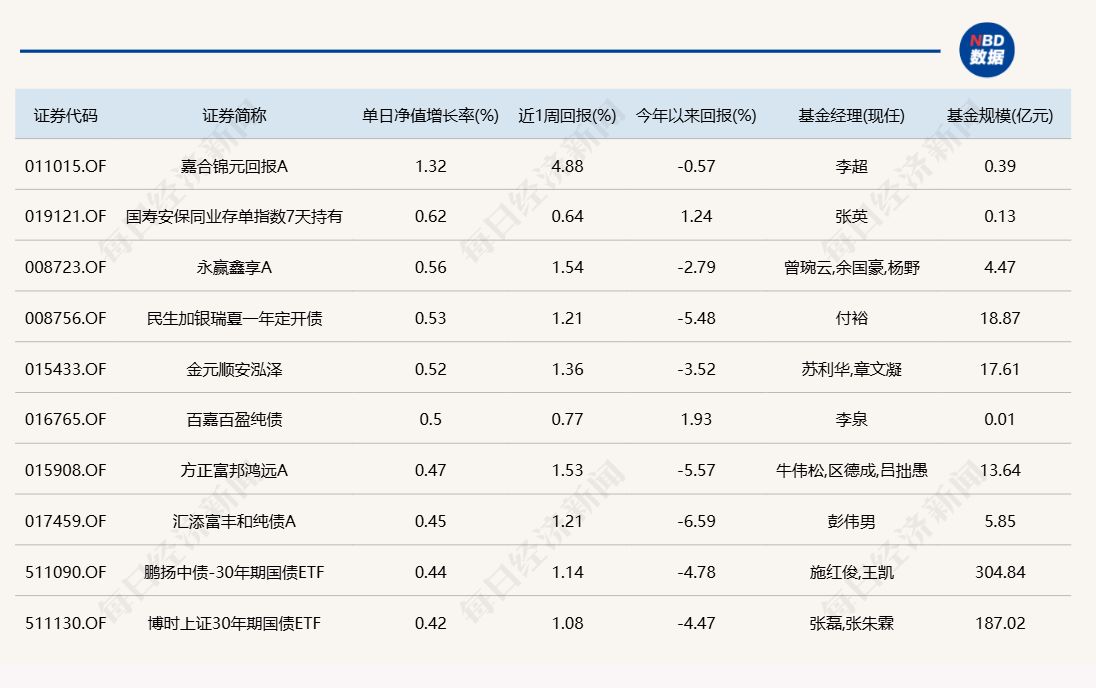1096x688 pixels.
Task: Click the code 015433.OF
Action: pyautogui.click(x=66, y=369)
